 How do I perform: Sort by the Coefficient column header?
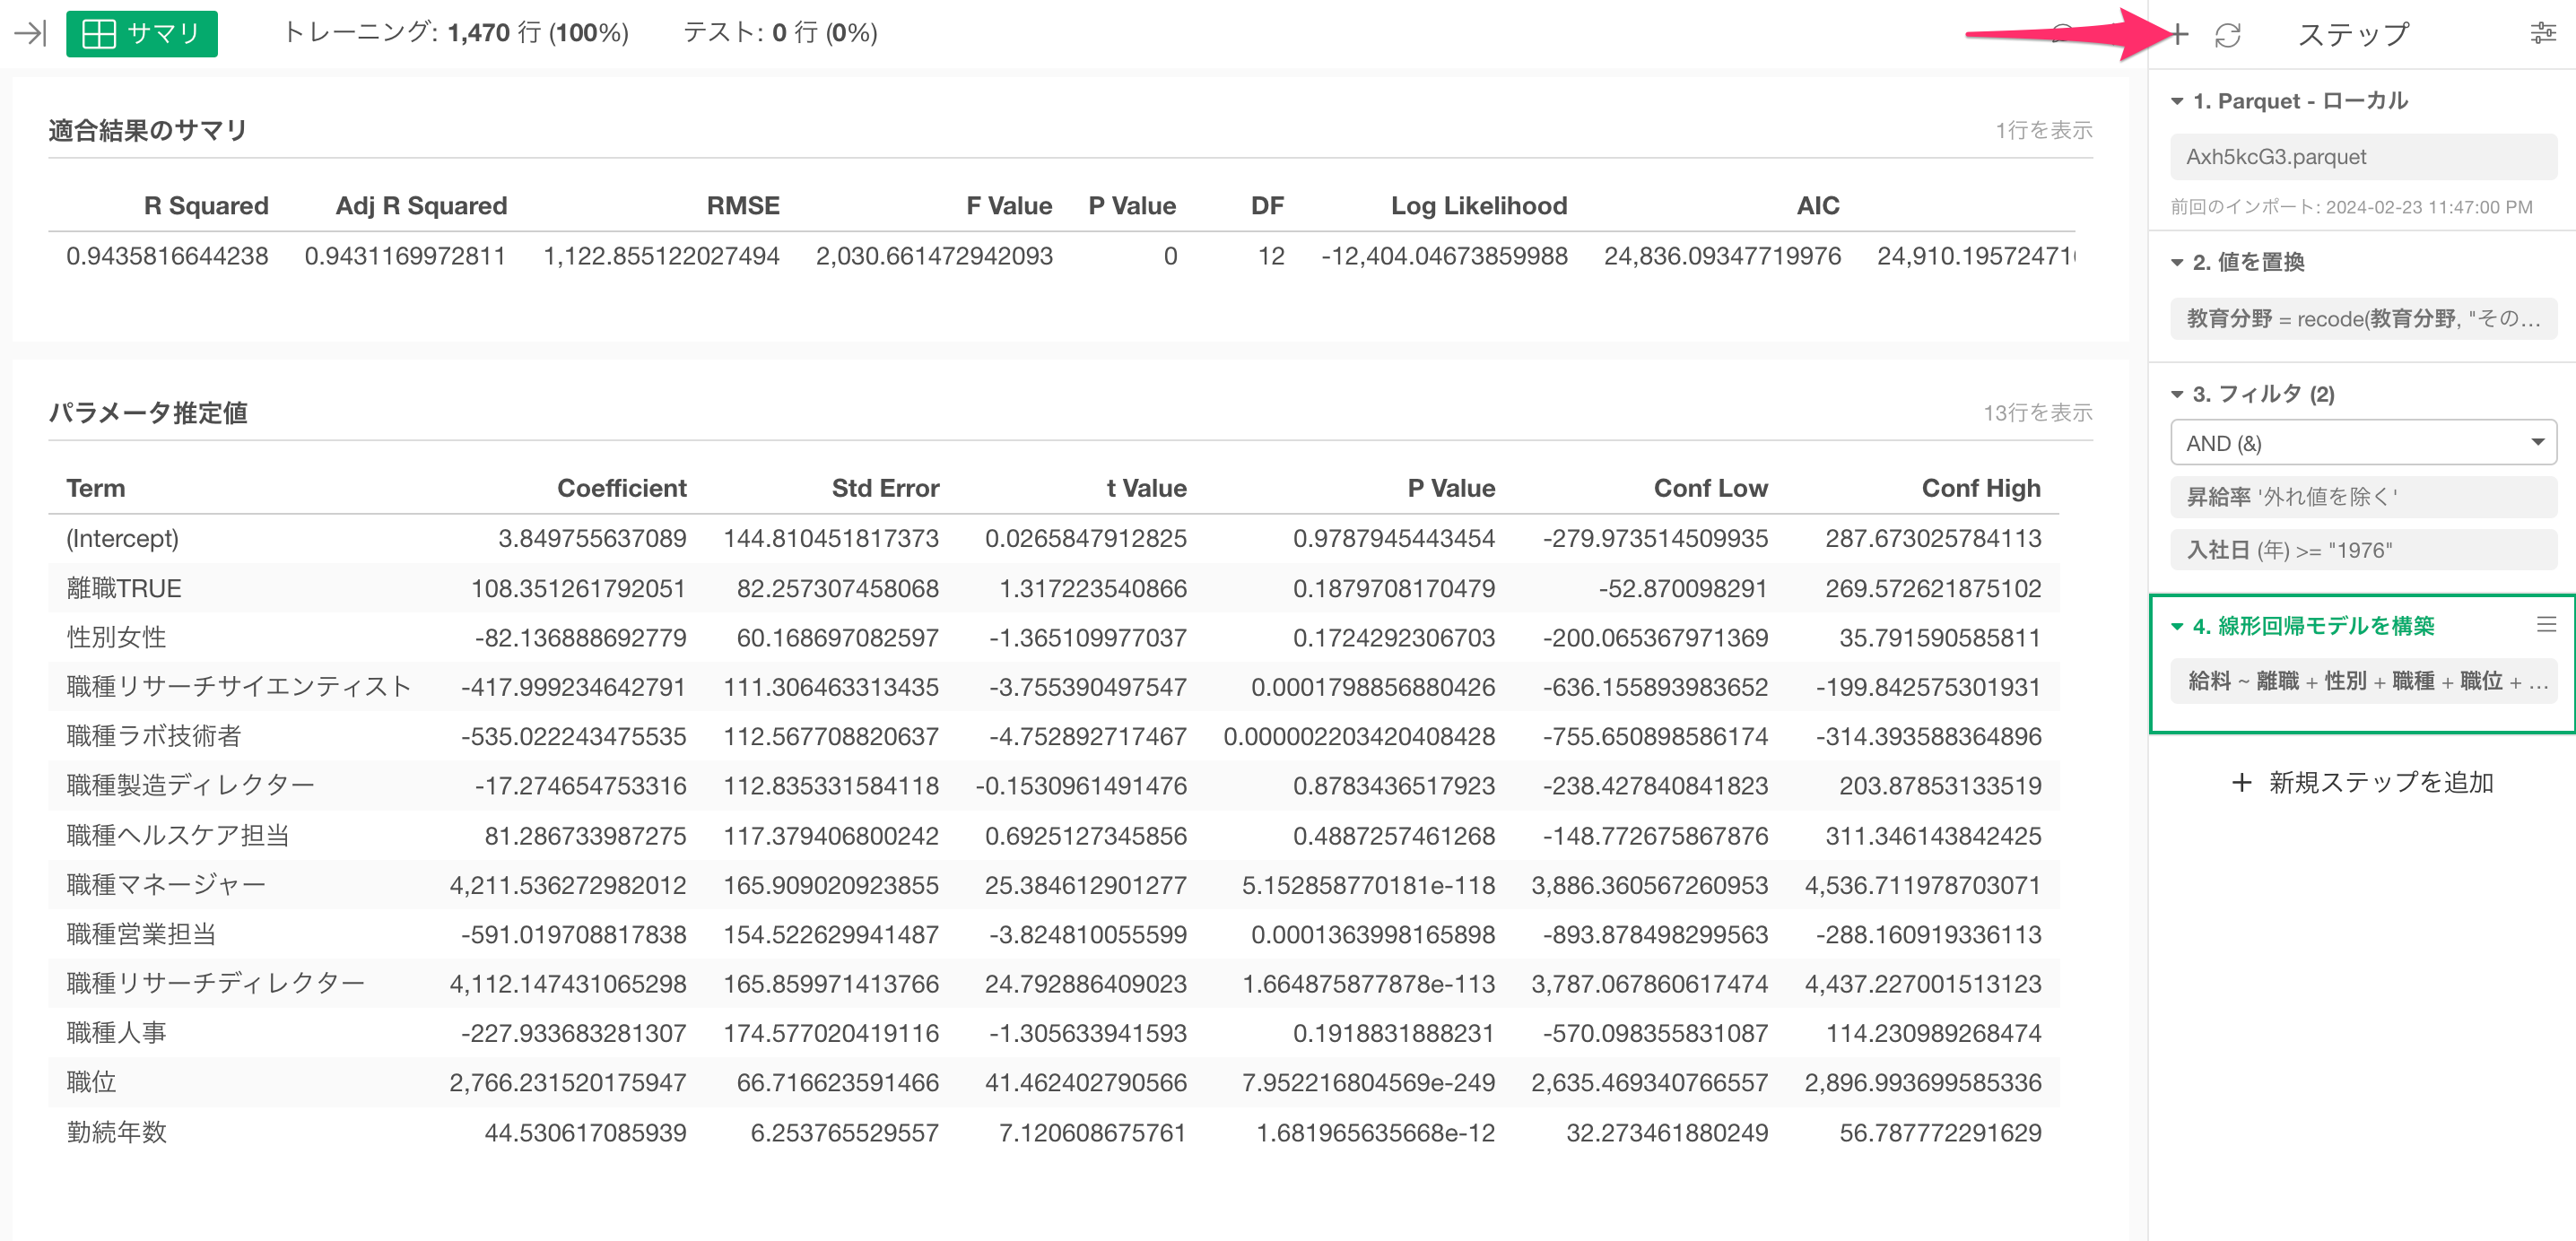point(621,488)
